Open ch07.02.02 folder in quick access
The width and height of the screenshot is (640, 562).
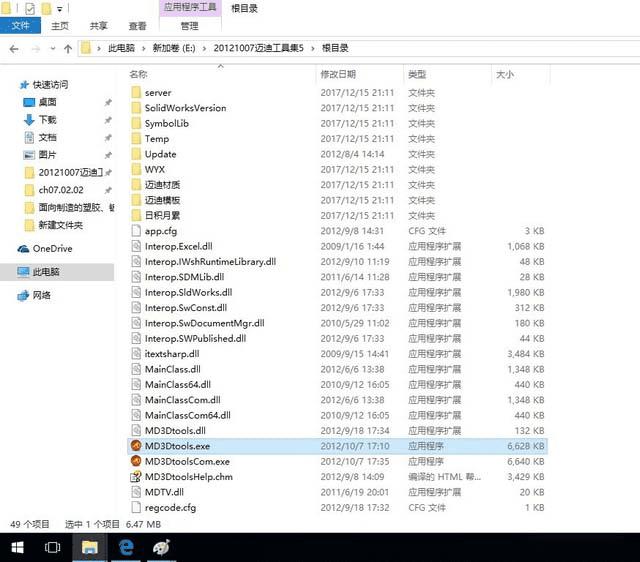61,190
